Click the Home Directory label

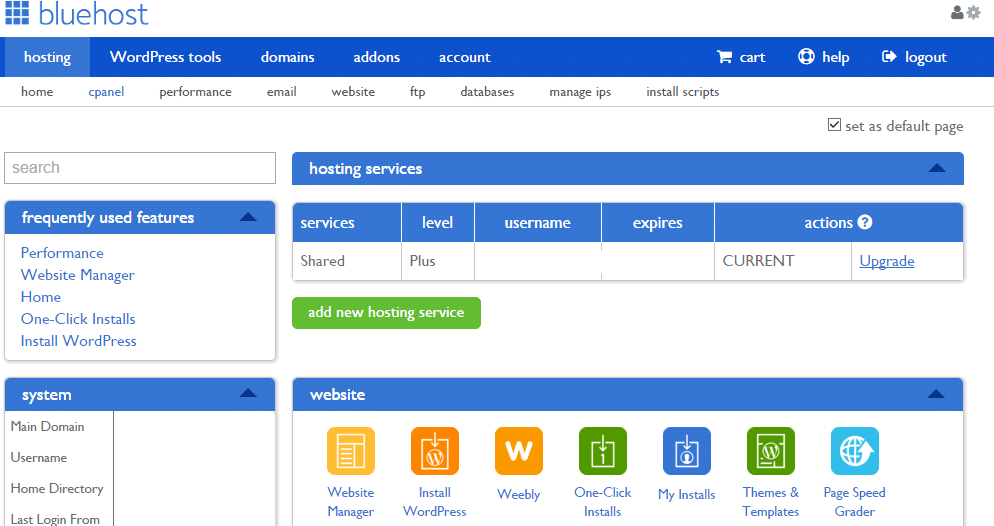point(57,489)
